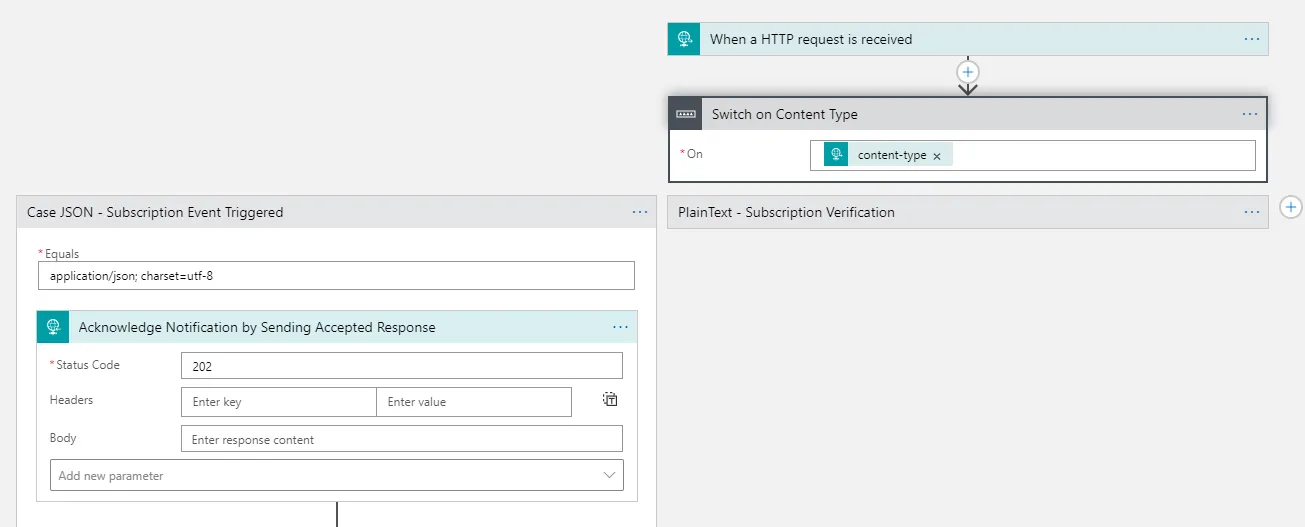Click the Body response content field
The height and width of the screenshot is (527, 1305).
pyautogui.click(x=402, y=439)
